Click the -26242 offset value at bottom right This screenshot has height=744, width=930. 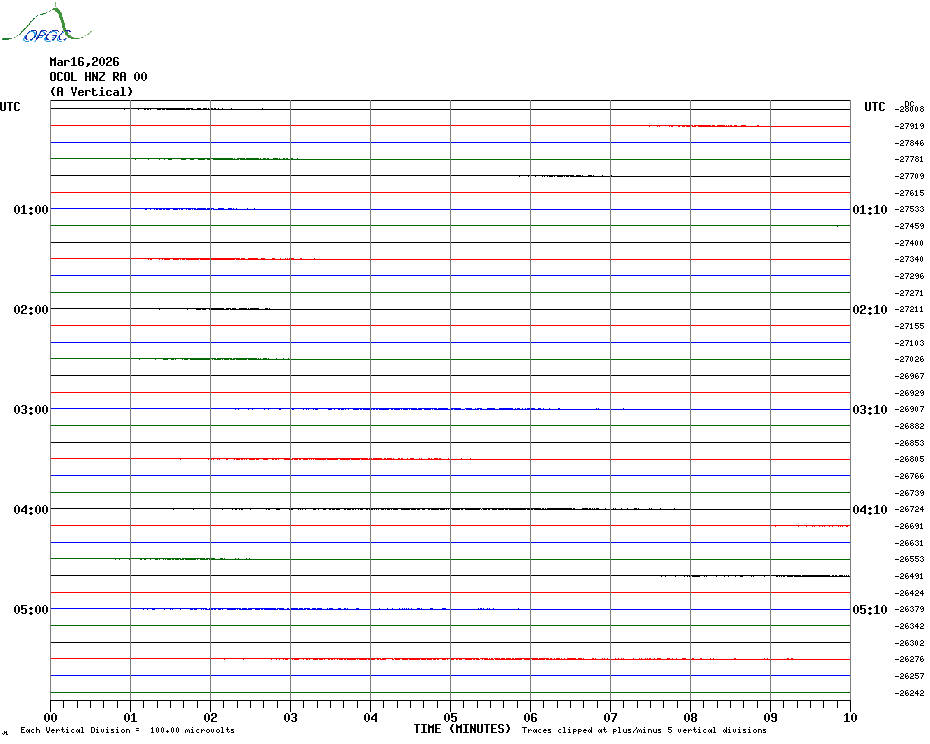coord(911,693)
